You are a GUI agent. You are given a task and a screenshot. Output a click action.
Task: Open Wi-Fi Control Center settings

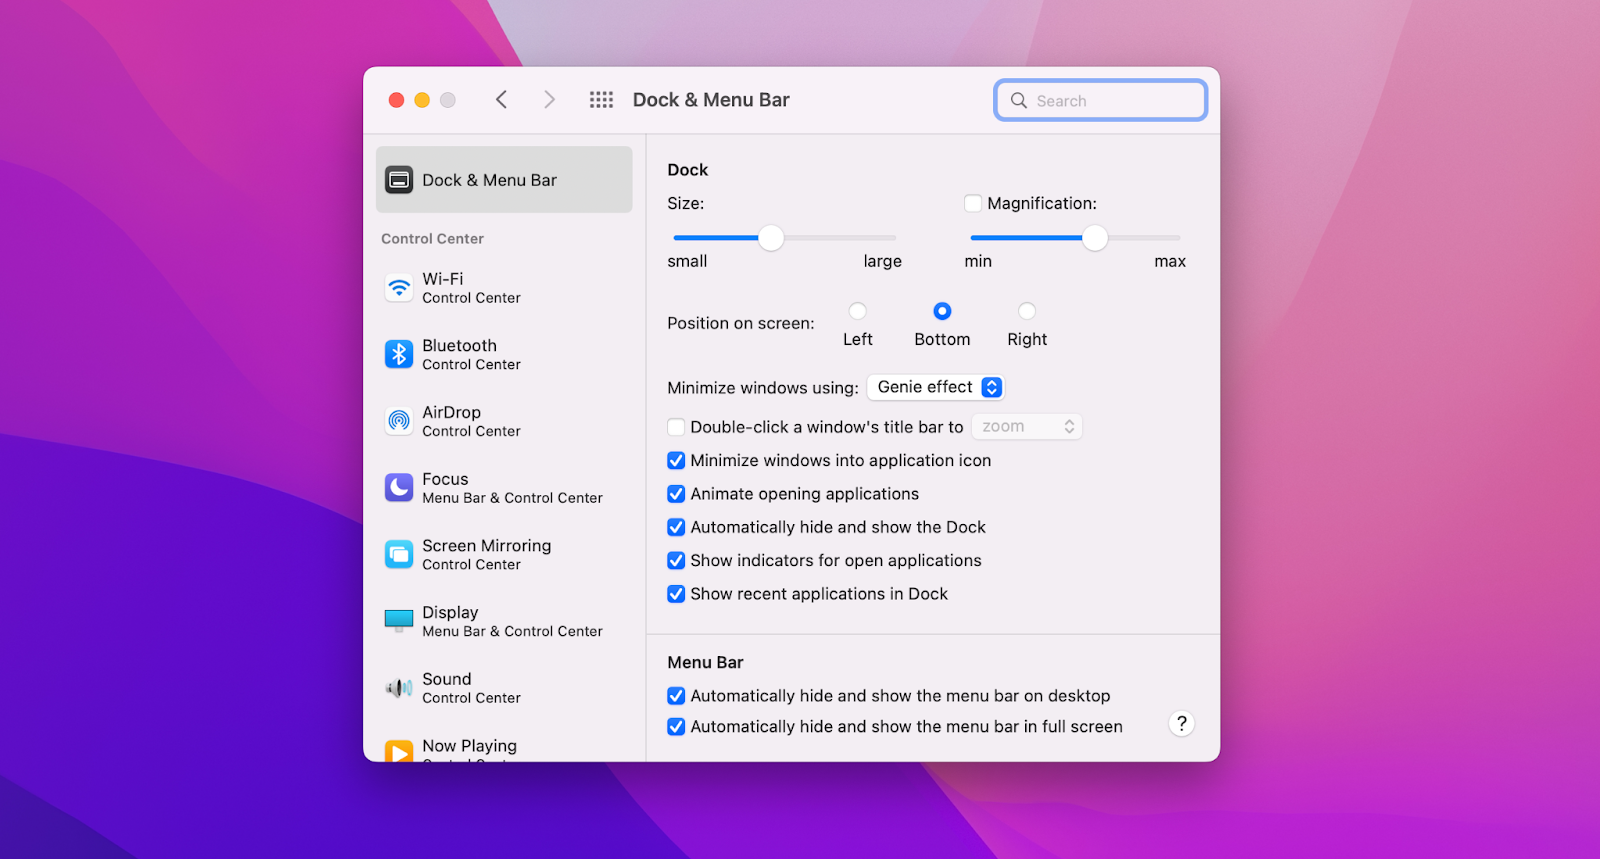(504, 288)
